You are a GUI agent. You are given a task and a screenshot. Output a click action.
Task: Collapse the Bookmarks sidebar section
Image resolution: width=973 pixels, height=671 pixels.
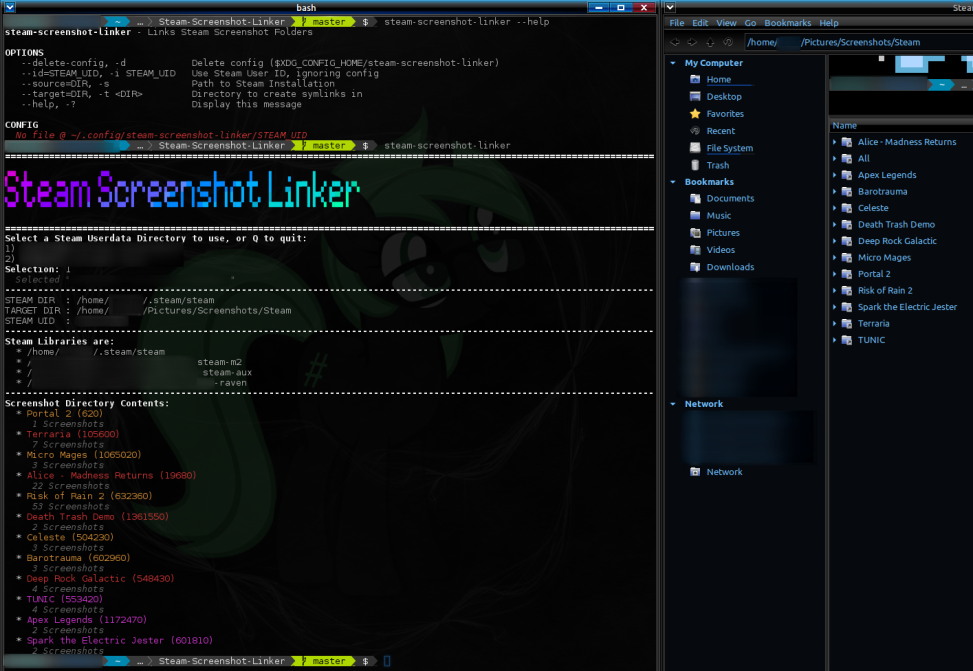[x=673, y=182]
